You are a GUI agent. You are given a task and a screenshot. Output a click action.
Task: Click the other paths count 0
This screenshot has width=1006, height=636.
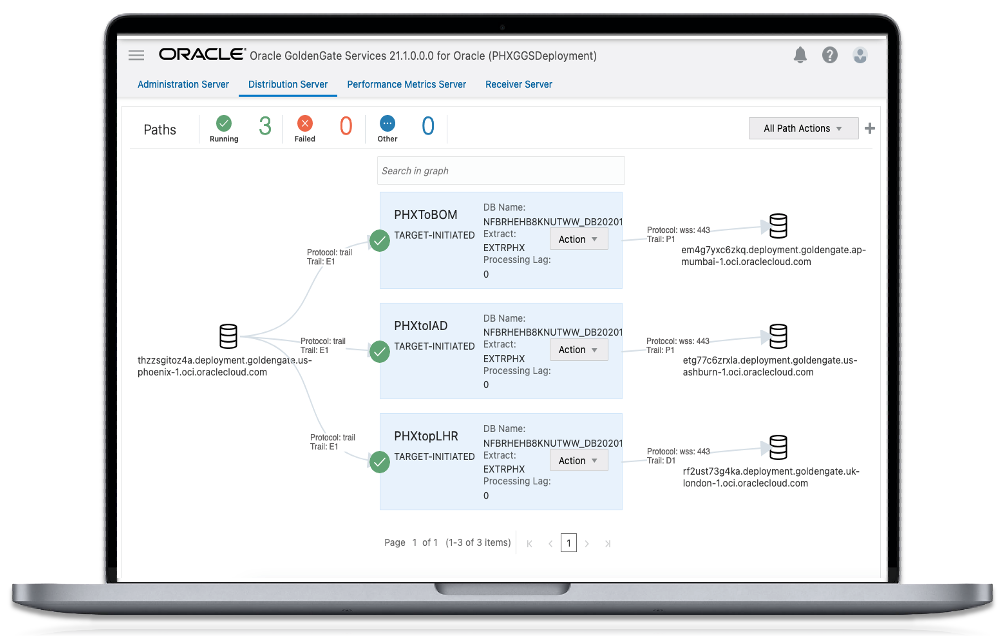point(428,126)
